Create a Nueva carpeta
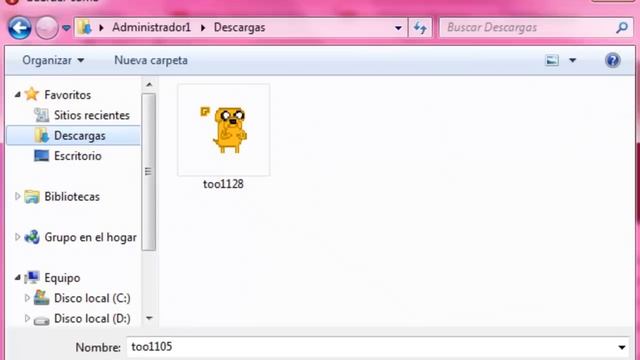The image size is (640, 360). pos(151,60)
